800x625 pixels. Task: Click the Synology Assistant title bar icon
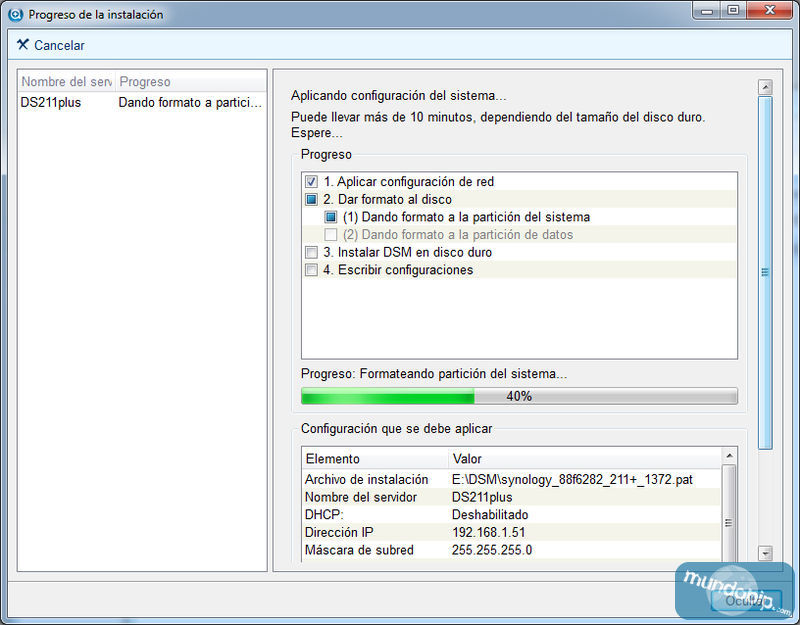pos(16,14)
